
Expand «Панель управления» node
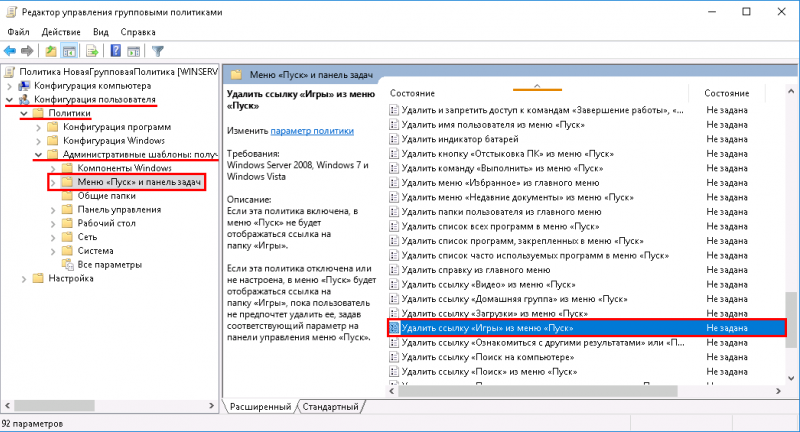coord(53,210)
